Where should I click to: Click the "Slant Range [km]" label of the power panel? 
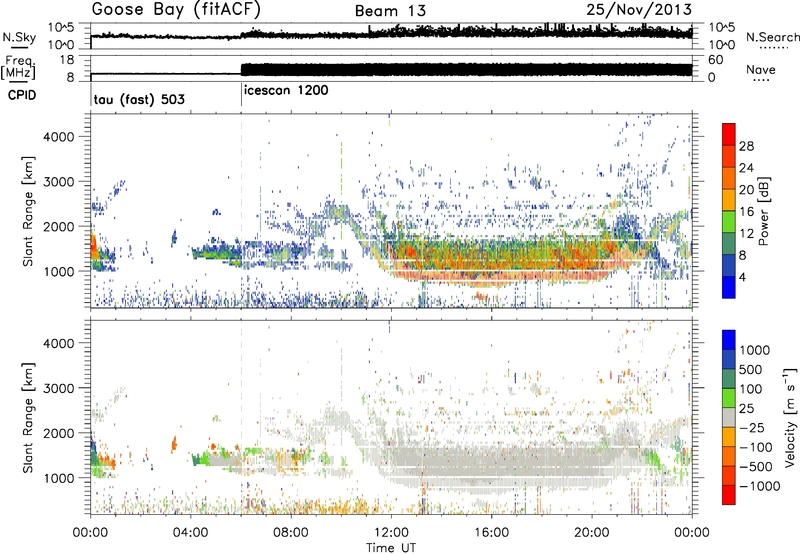[x=28, y=211]
